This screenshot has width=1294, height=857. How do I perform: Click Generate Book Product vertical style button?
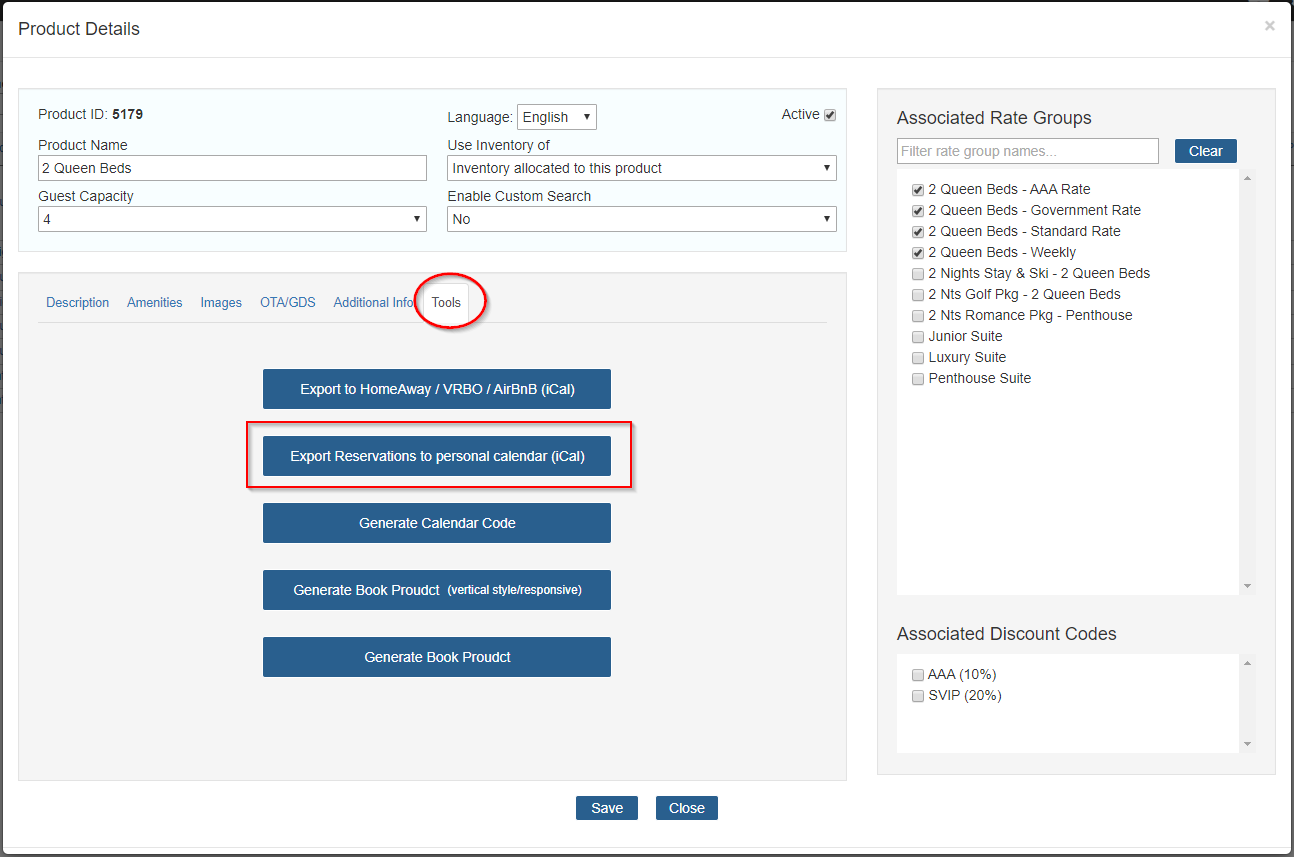437,590
